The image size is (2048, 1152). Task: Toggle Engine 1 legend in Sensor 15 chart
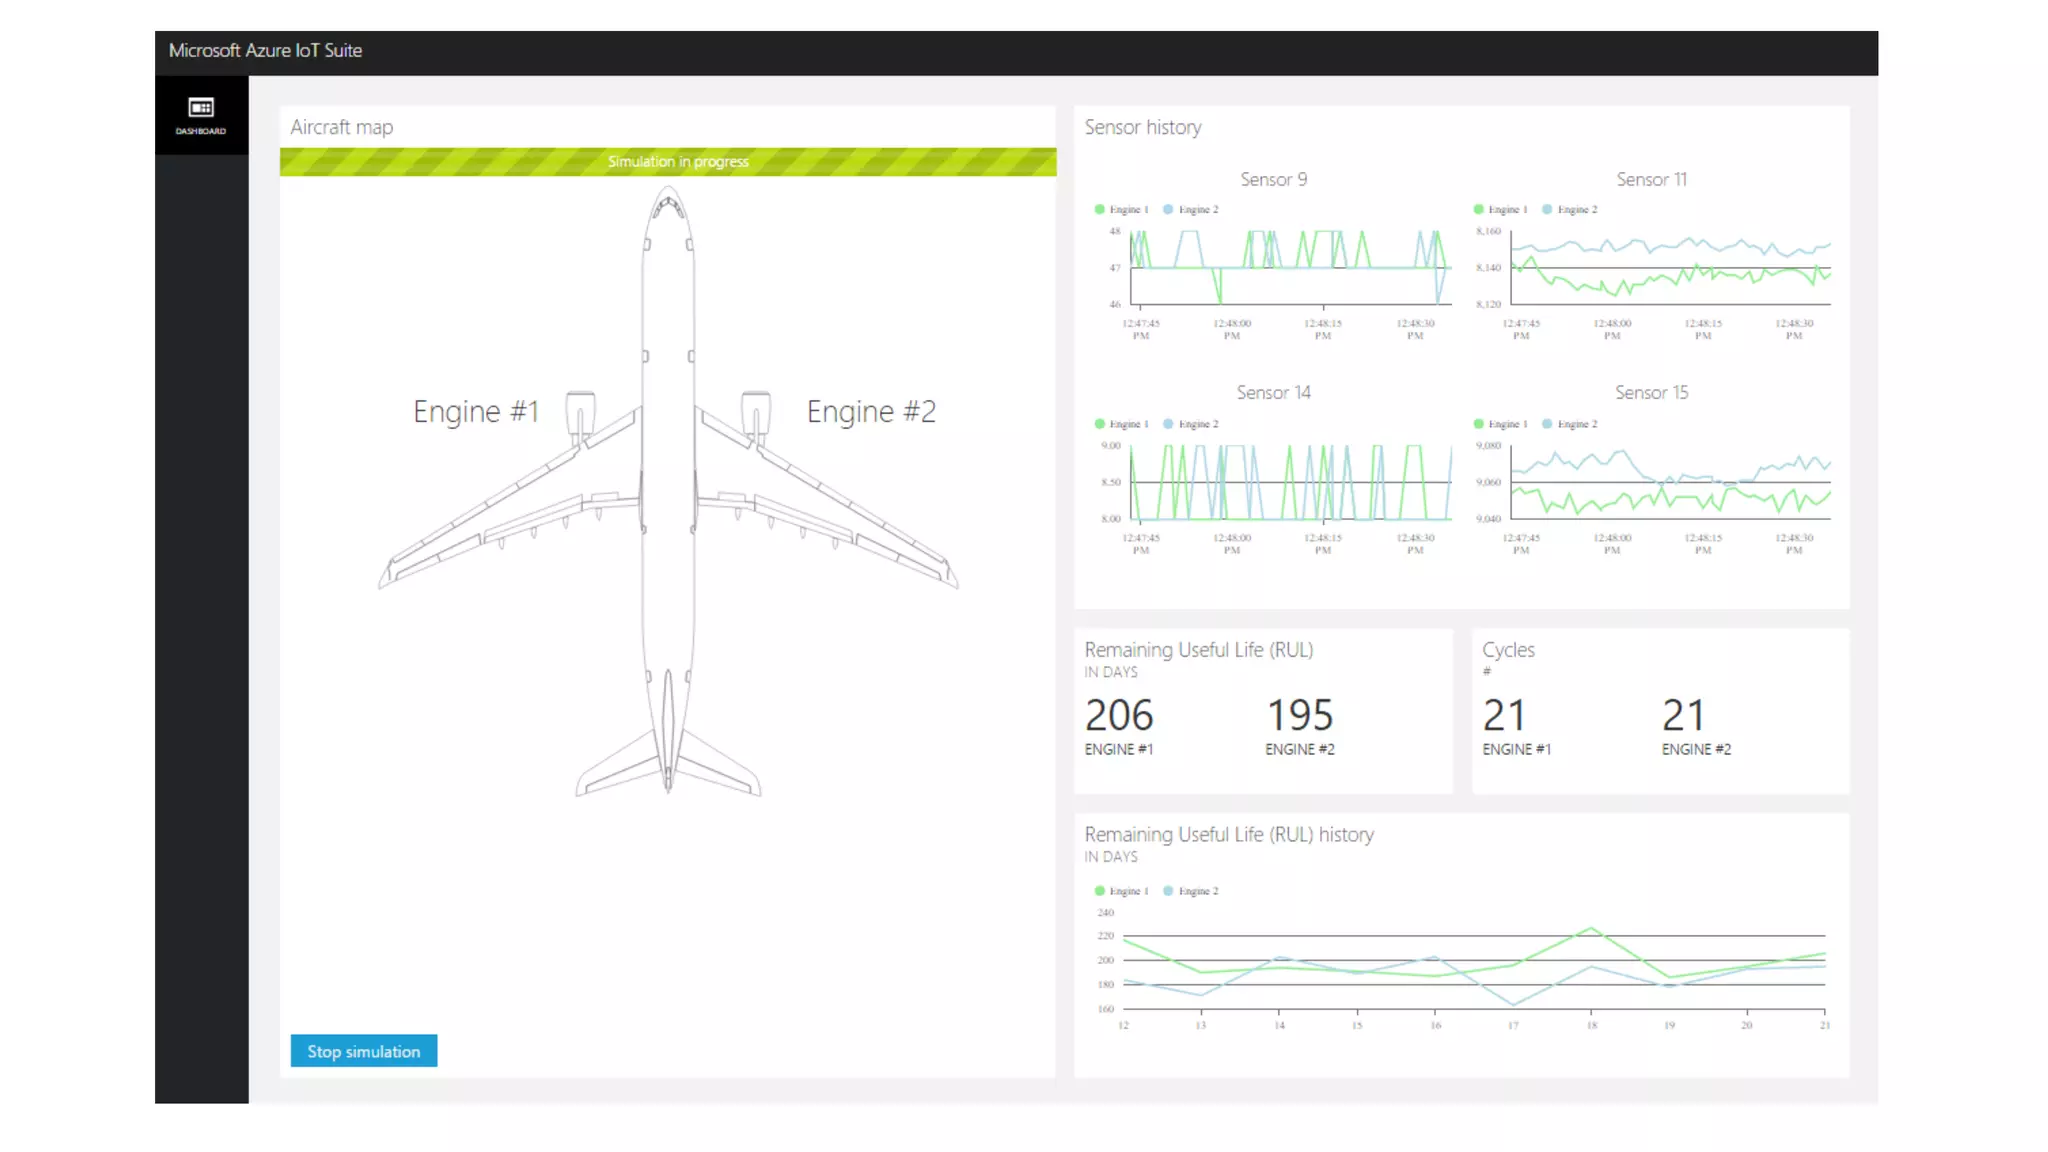(x=1501, y=425)
